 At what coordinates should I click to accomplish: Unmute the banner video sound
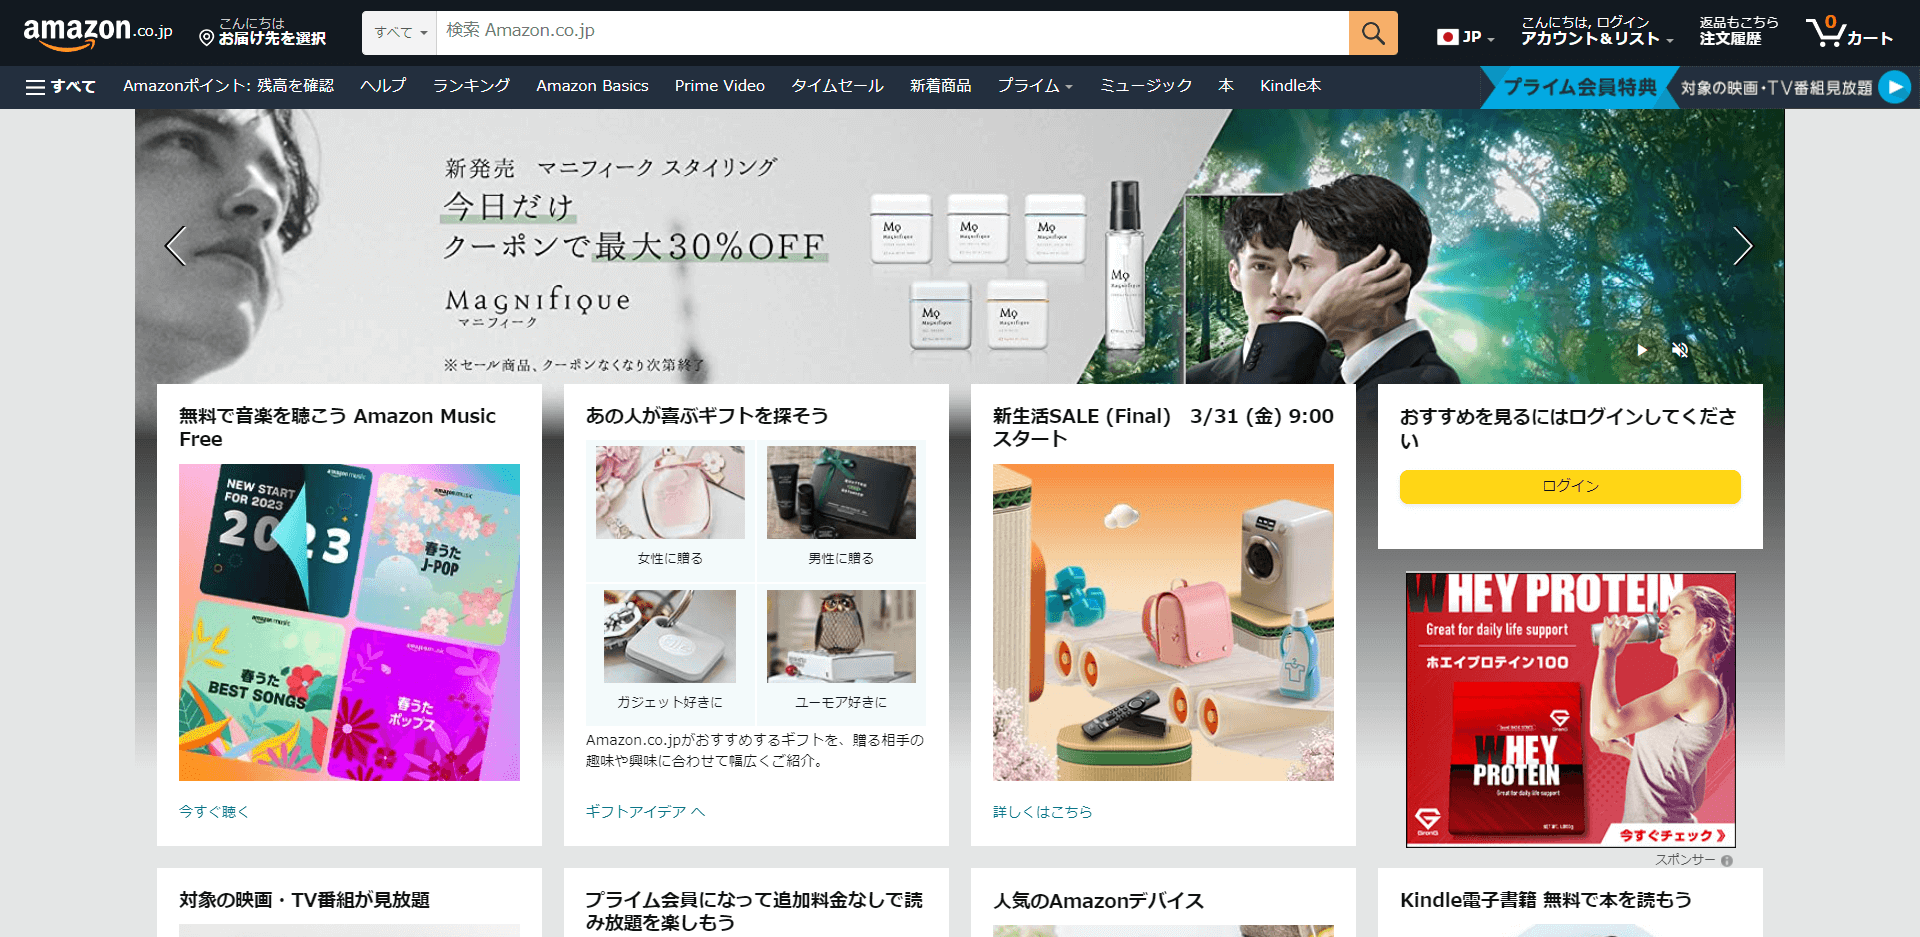tap(1680, 350)
